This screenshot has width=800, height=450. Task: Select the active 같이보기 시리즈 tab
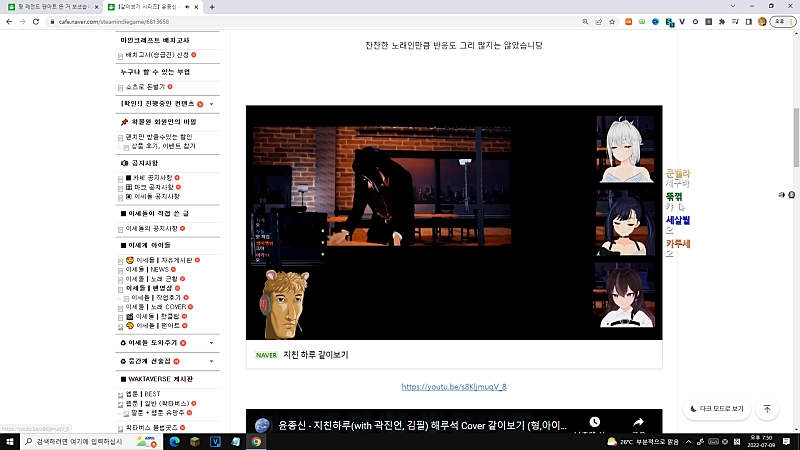tap(148, 7)
